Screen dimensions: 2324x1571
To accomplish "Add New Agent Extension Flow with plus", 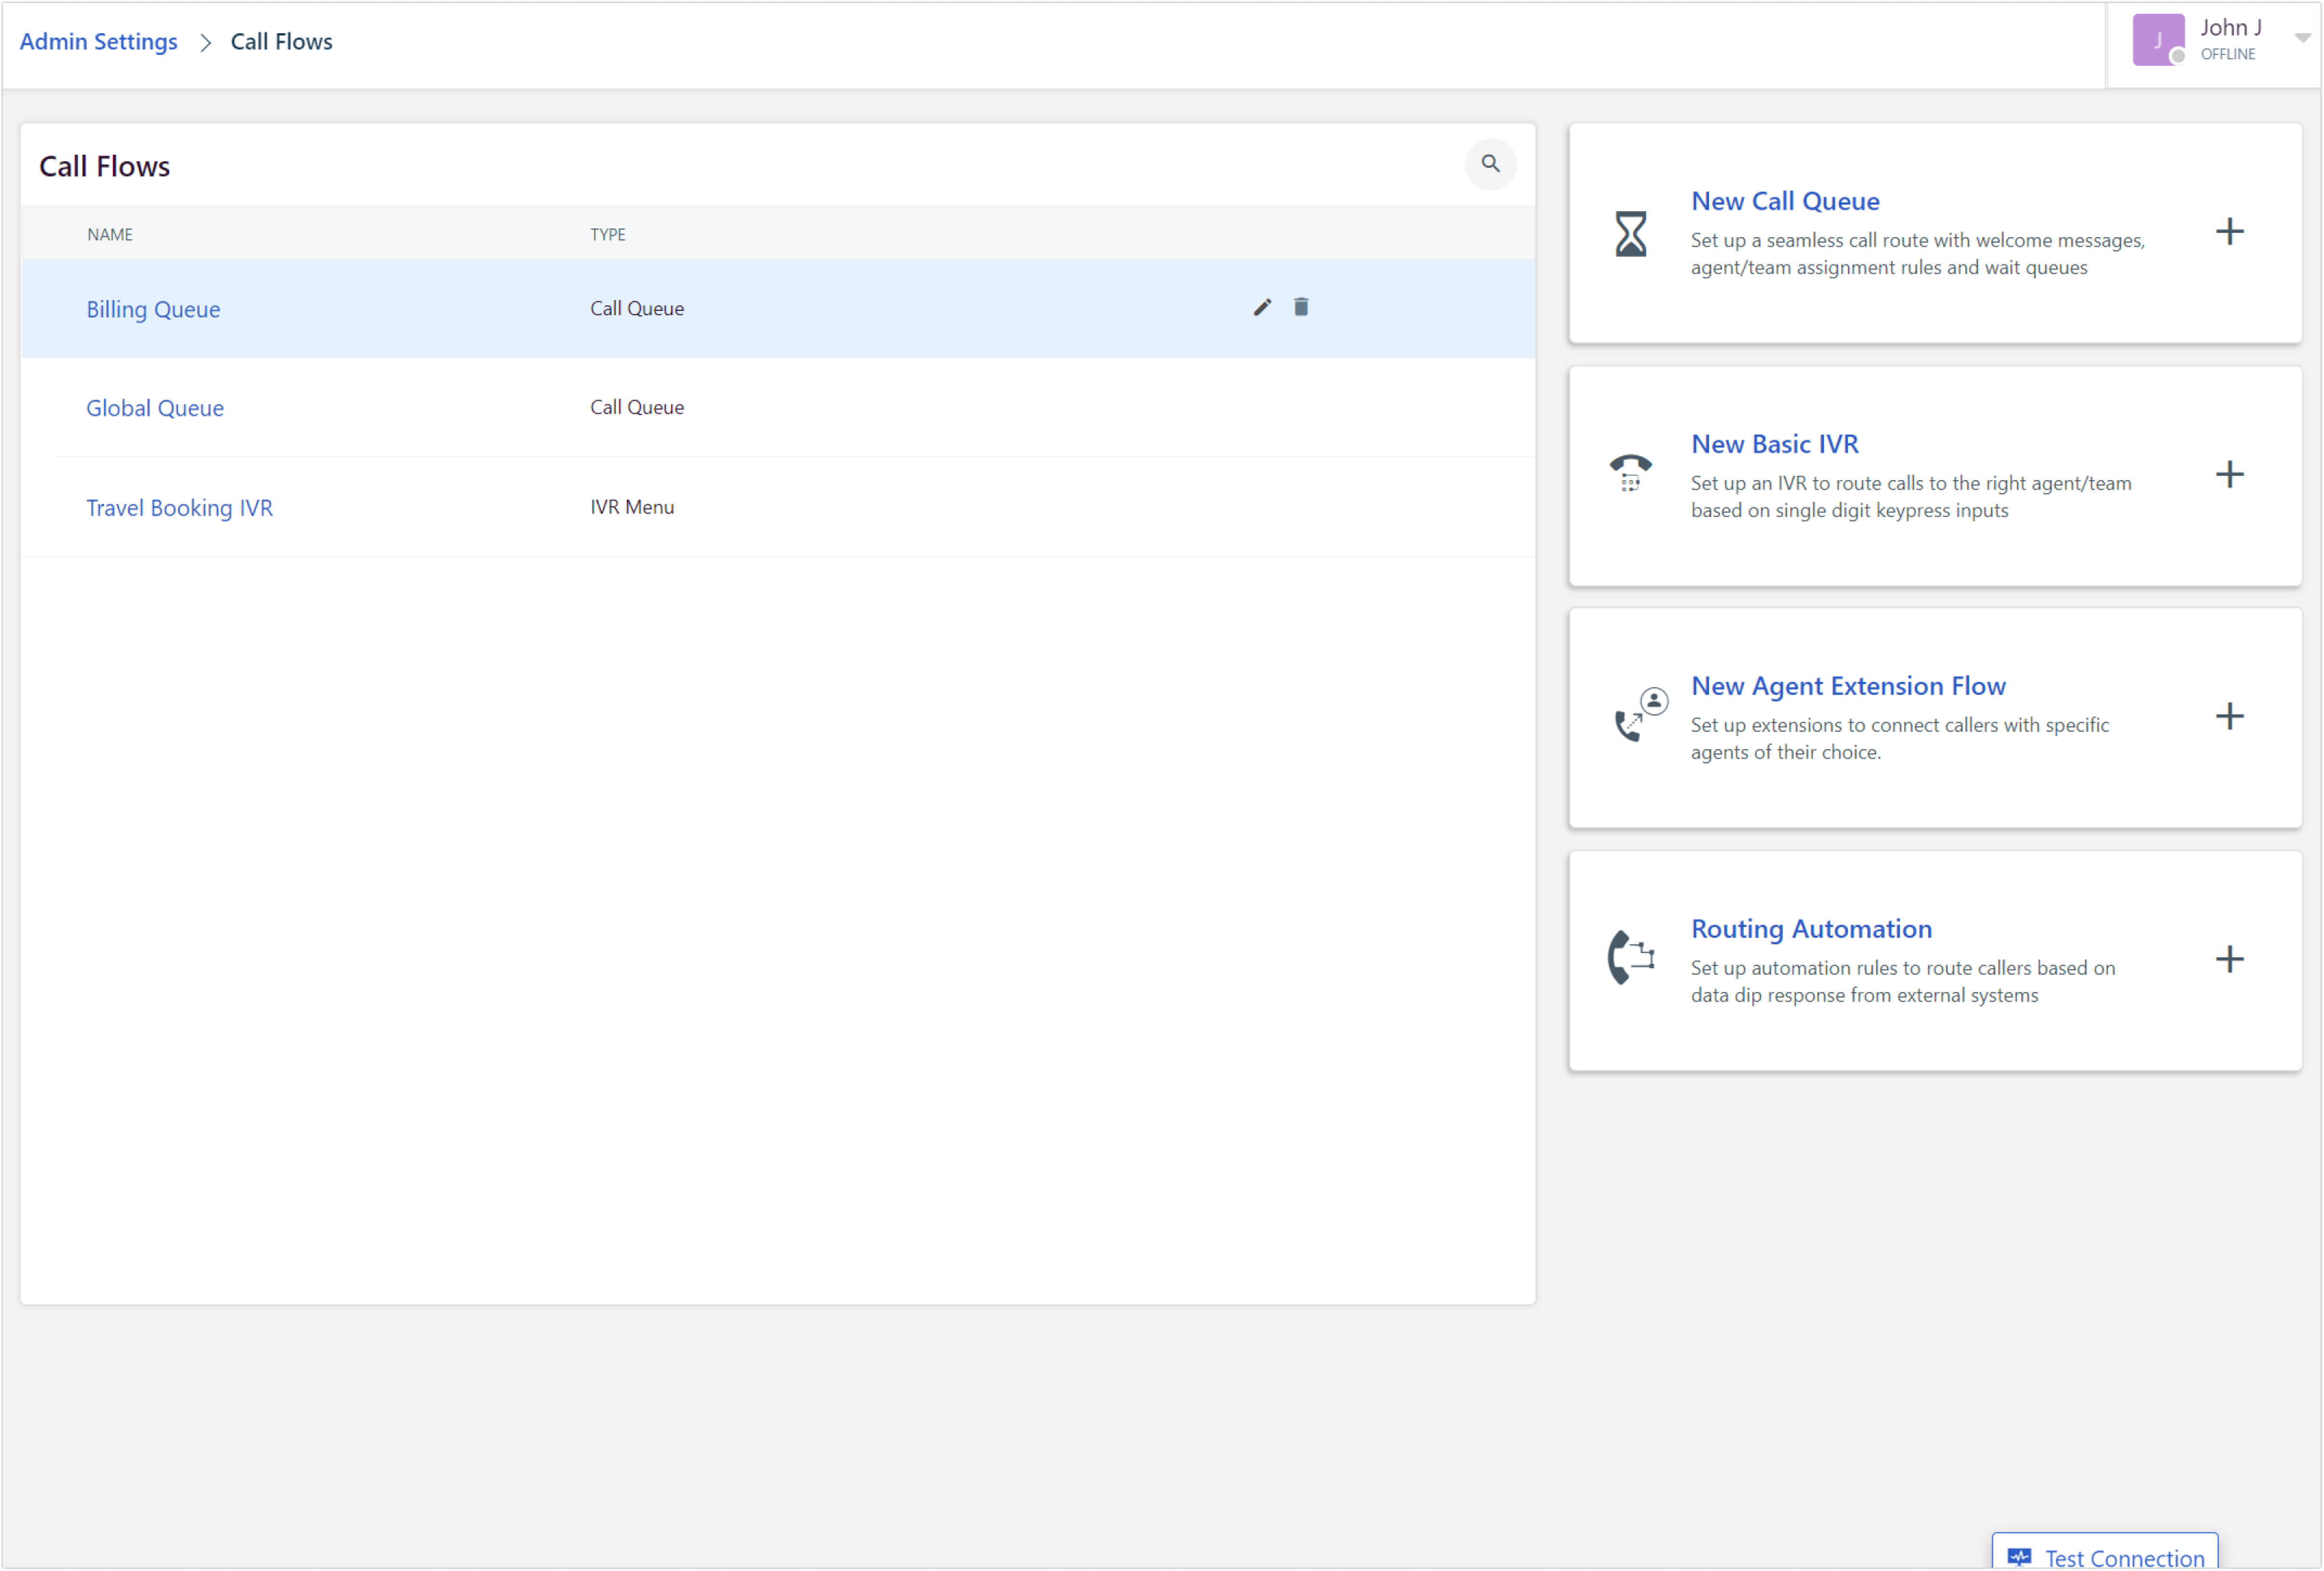I will [2229, 716].
